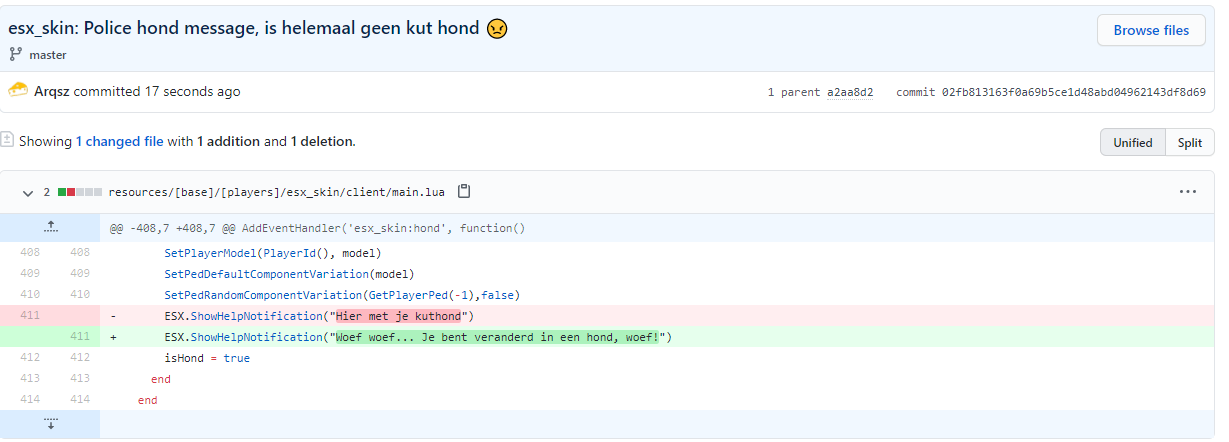Click the Browse files button
The image size is (1229, 442).
pos(1151,30)
